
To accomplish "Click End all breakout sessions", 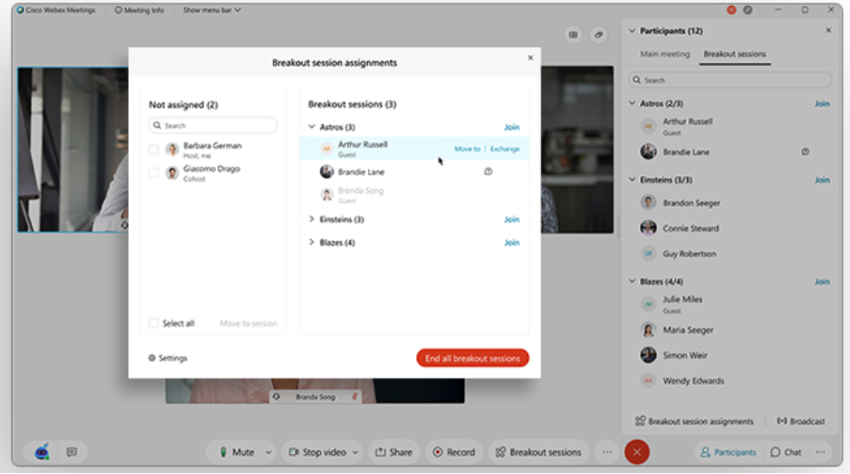I will [472, 358].
